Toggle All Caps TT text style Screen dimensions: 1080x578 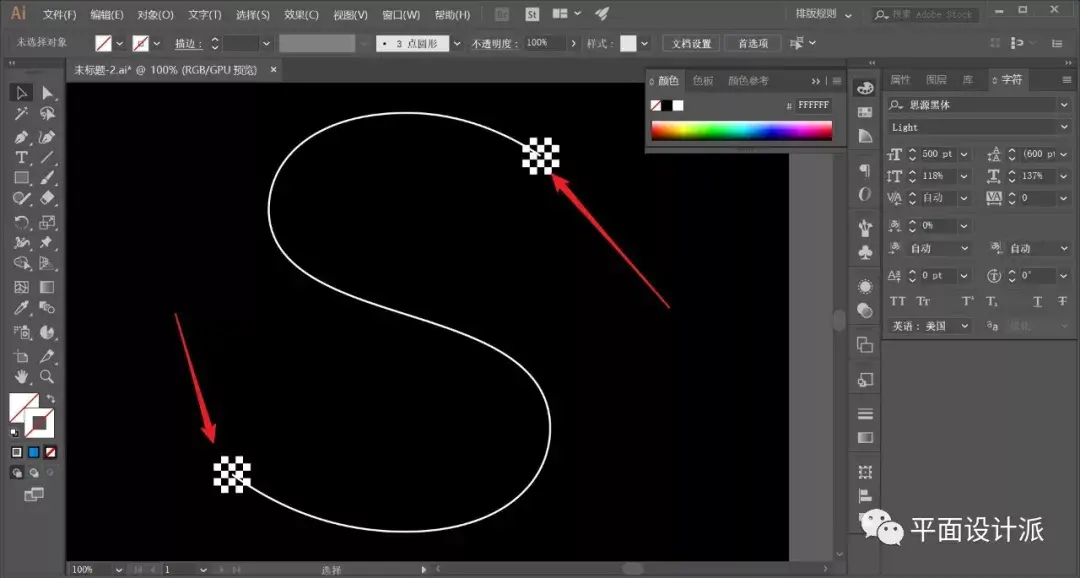click(897, 301)
